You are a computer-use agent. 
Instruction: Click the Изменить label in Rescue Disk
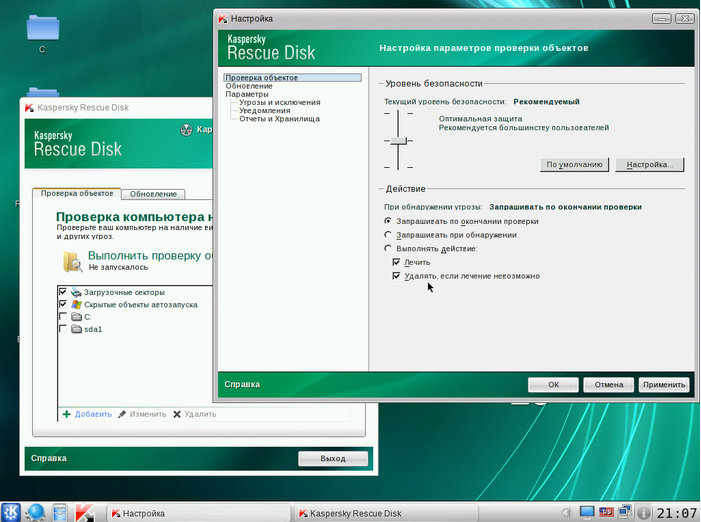point(148,414)
